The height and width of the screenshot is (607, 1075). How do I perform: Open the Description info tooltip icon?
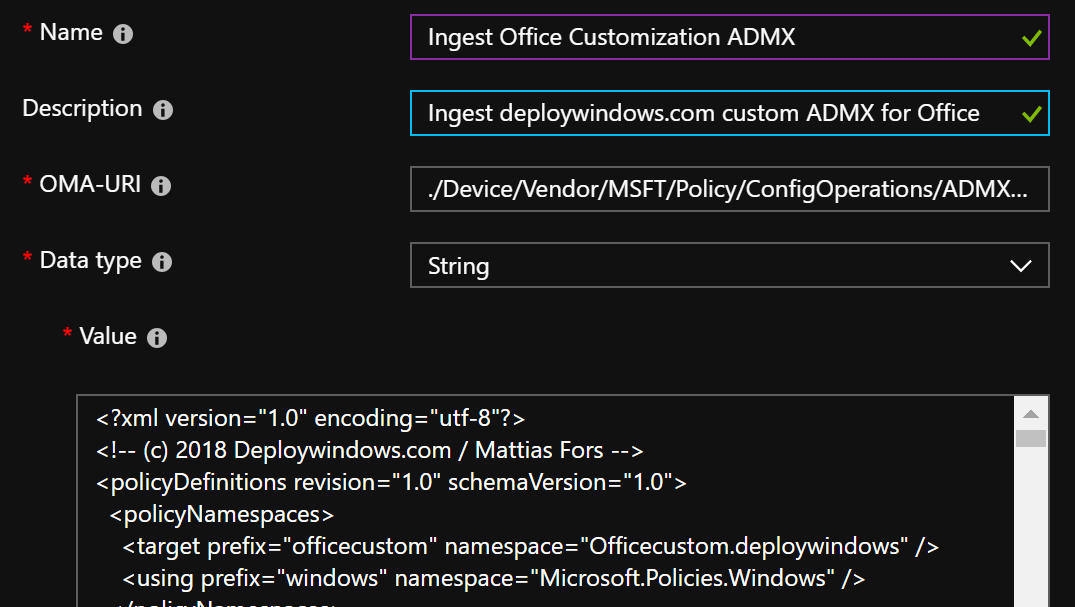[163, 110]
